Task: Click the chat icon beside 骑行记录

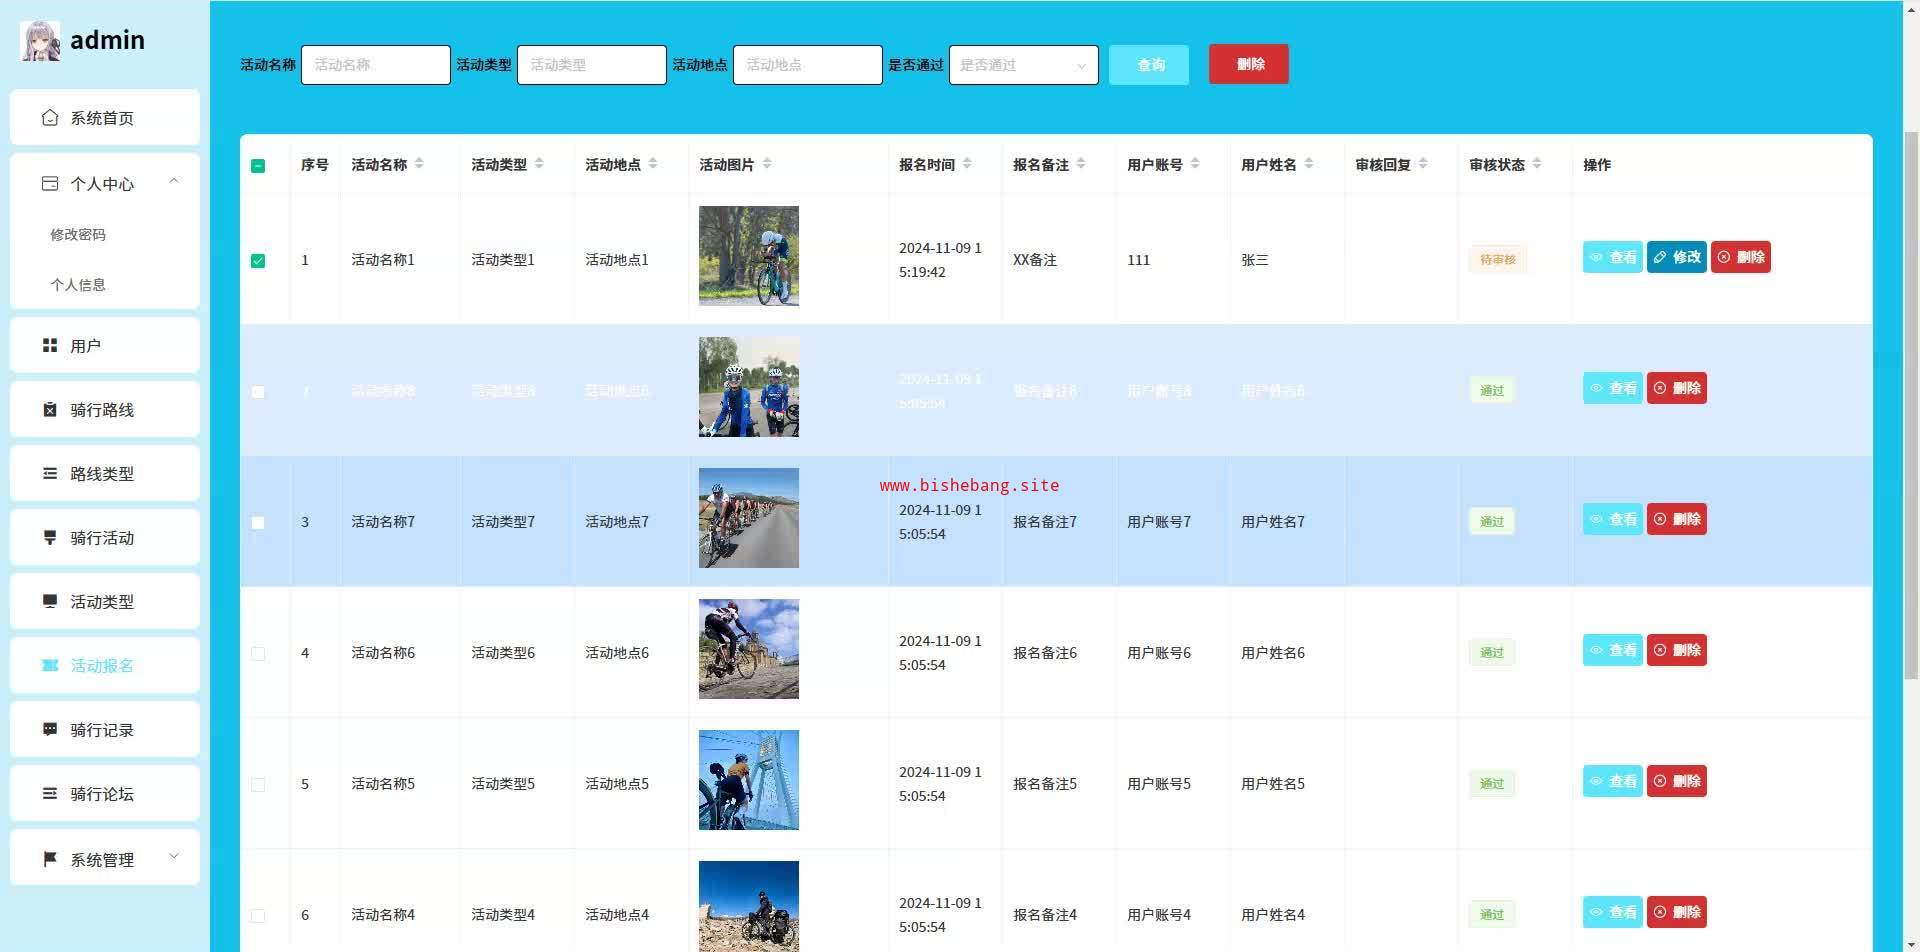Action: tap(50, 730)
